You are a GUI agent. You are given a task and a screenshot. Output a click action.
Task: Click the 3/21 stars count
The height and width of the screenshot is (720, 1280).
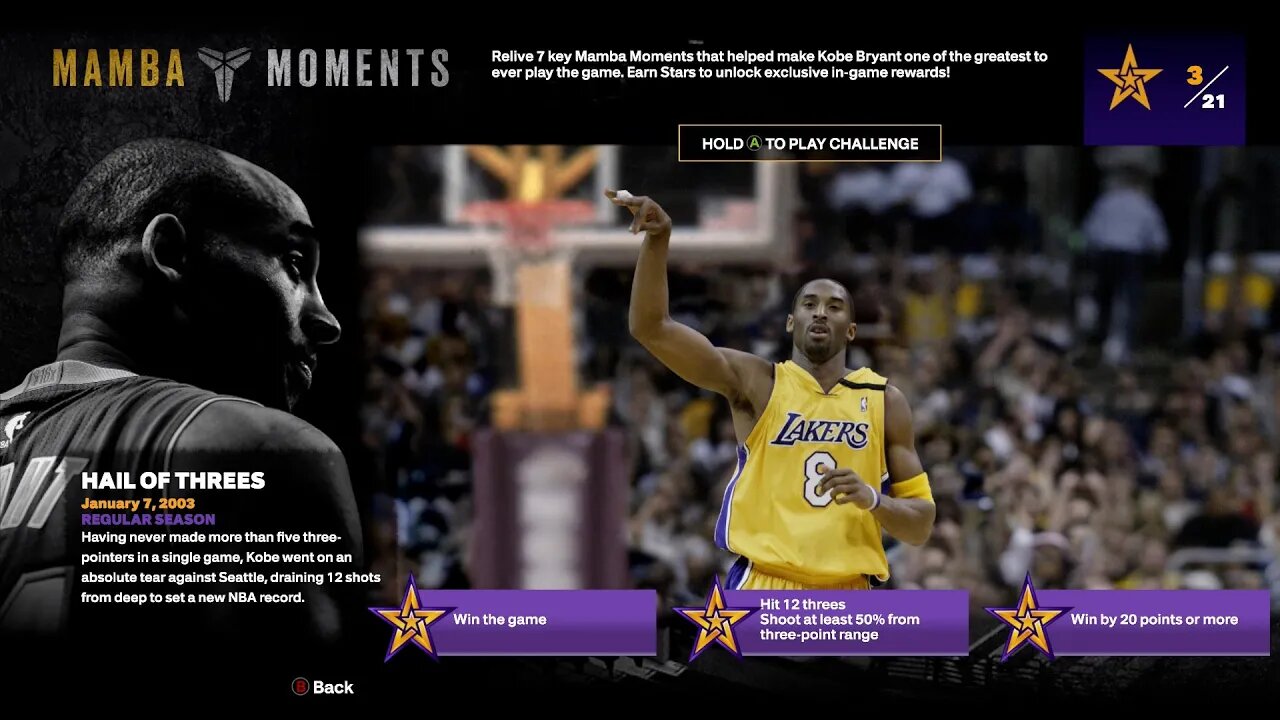click(1206, 88)
